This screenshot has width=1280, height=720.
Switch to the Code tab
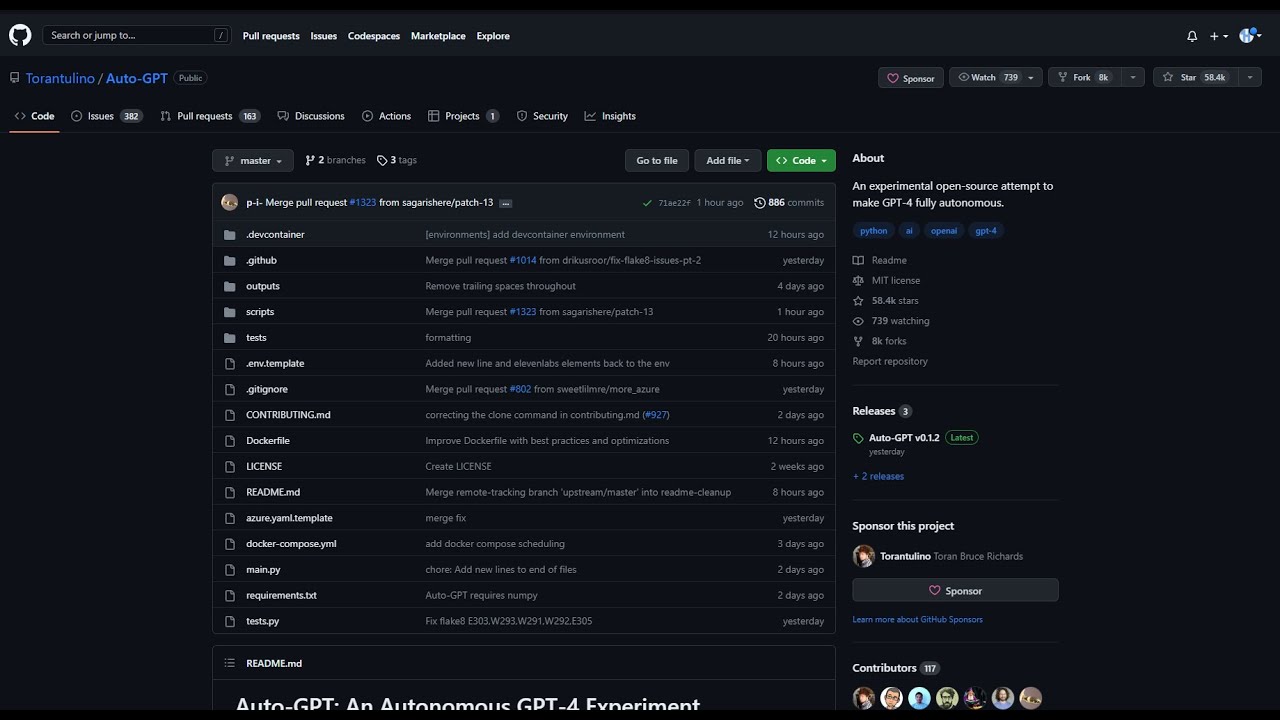[x=34, y=116]
